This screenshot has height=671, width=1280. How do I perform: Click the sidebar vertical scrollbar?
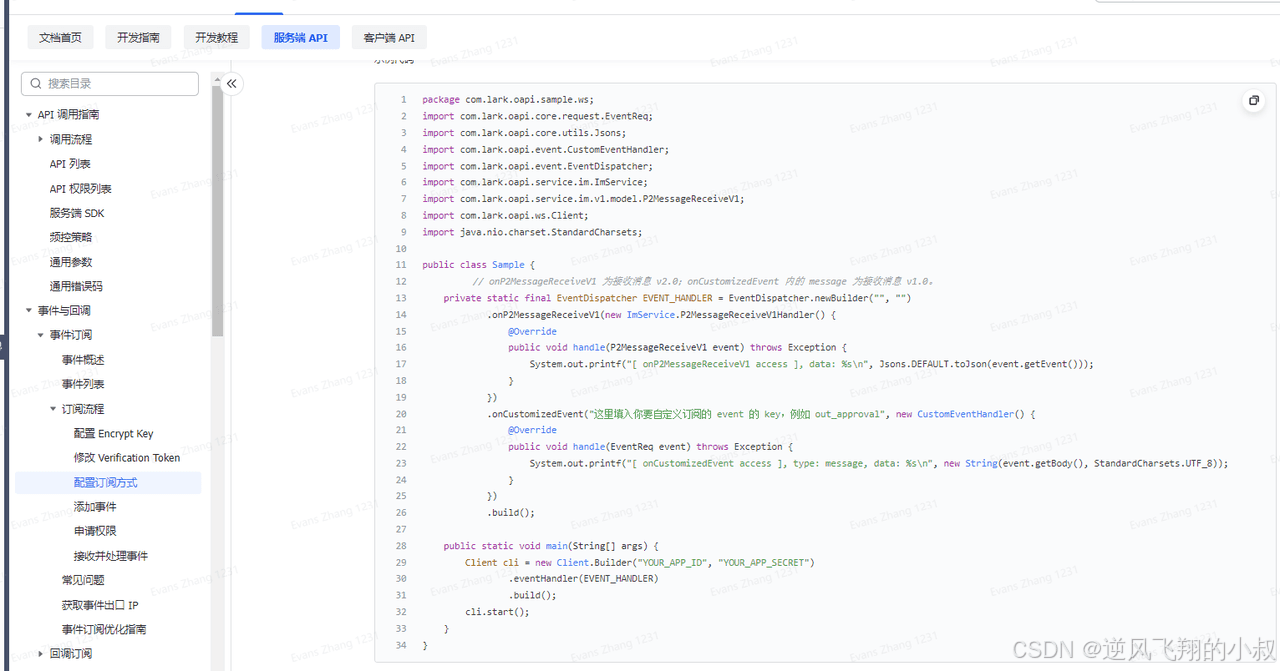pyautogui.click(x=217, y=210)
